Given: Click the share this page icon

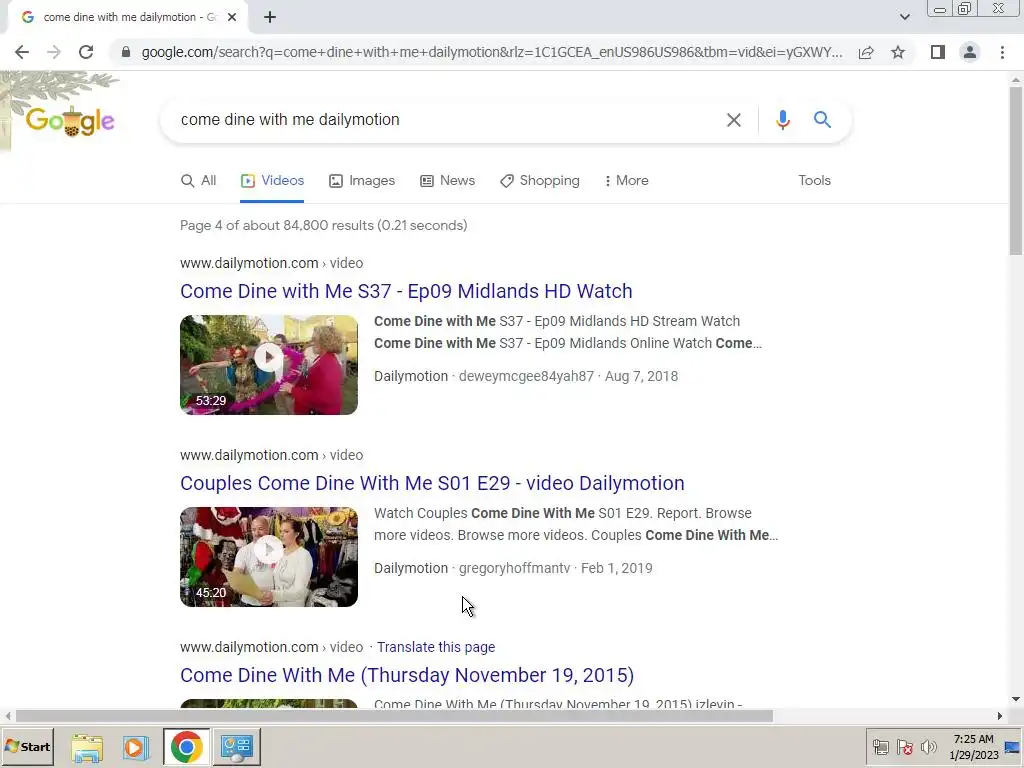Looking at the screenshot, I should pyautogui.click(x=866, y=52).
